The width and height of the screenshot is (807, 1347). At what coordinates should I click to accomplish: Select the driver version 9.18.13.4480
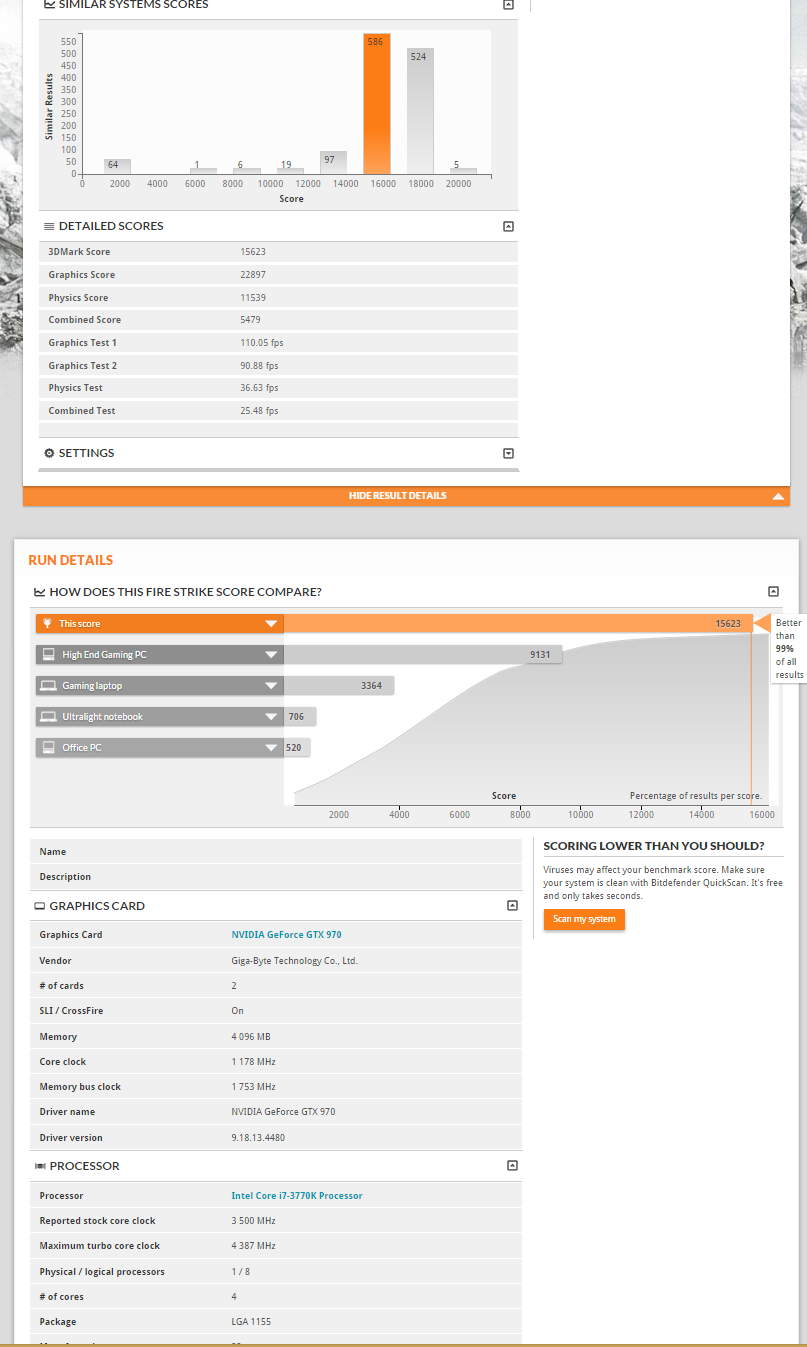(258, 1138)
